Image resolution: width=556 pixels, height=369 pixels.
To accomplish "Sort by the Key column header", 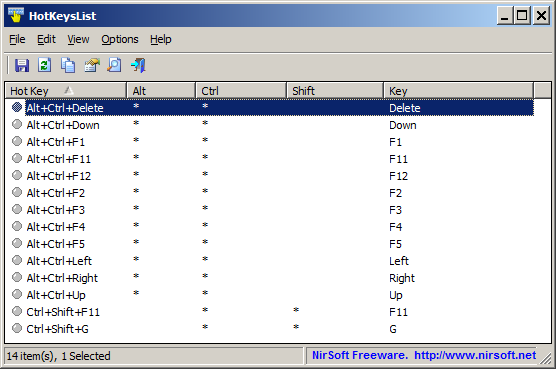I will click(x=458, y=90).
